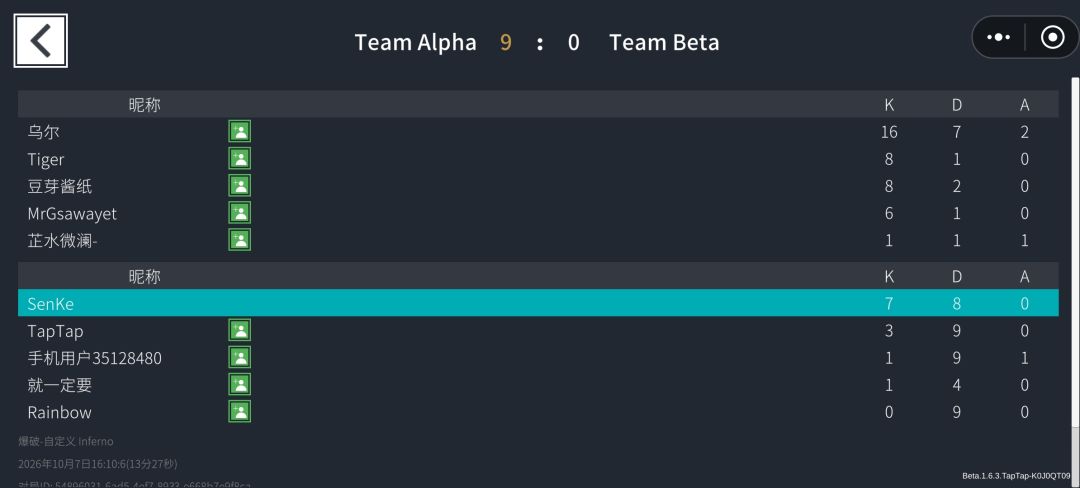Select the highlighted SenKe player row
The image size is (1080, 488).
click(538, 303)
